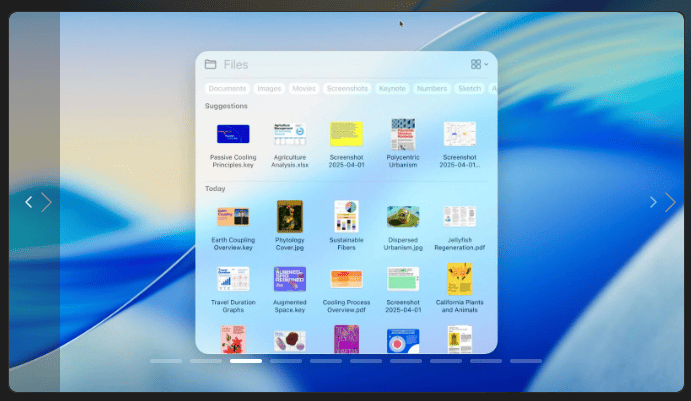Open the grid view options dropdown

pyautogui.click(x=479, y=64)
